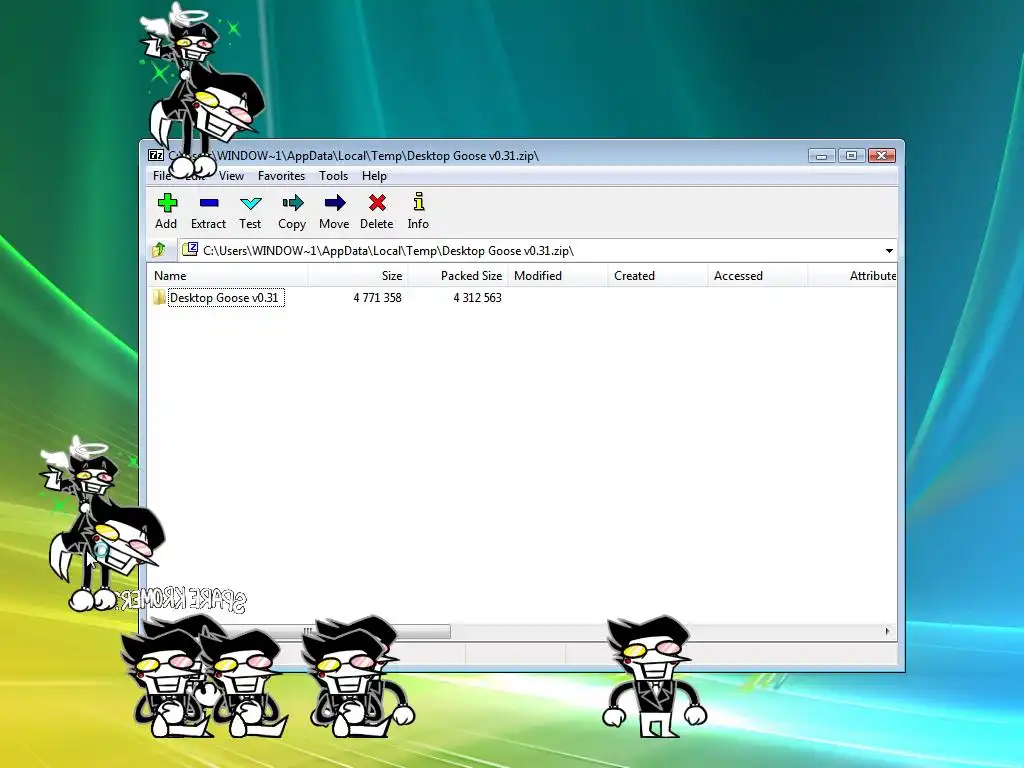Image resolution: width=1024 pixels, height=768 pixels.
Task: Select Desktop Goose v0.31 folder name
Action: (226, 298)
